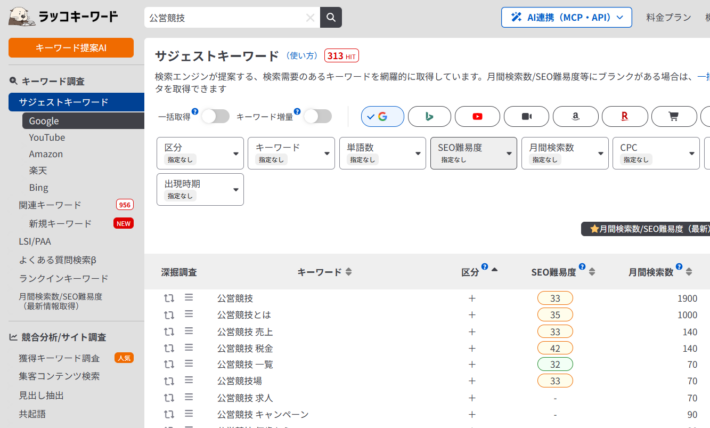Click the help icon beside SEO難易度 column header
The image size is (710, 428).
click(x=582, y=267)
